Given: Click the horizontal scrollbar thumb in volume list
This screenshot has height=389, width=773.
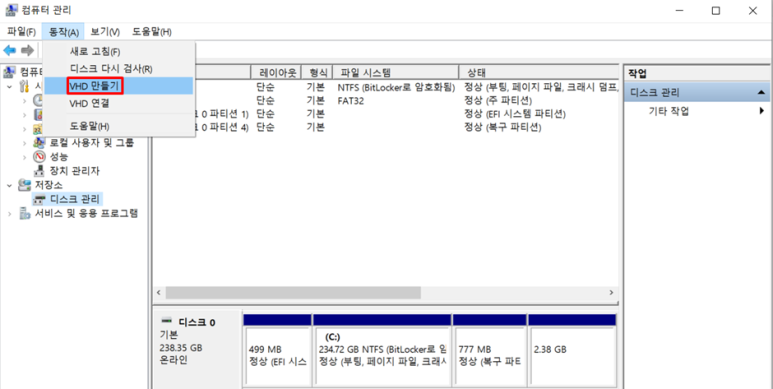Looking at the screenshot, I should tap(293, 292).
